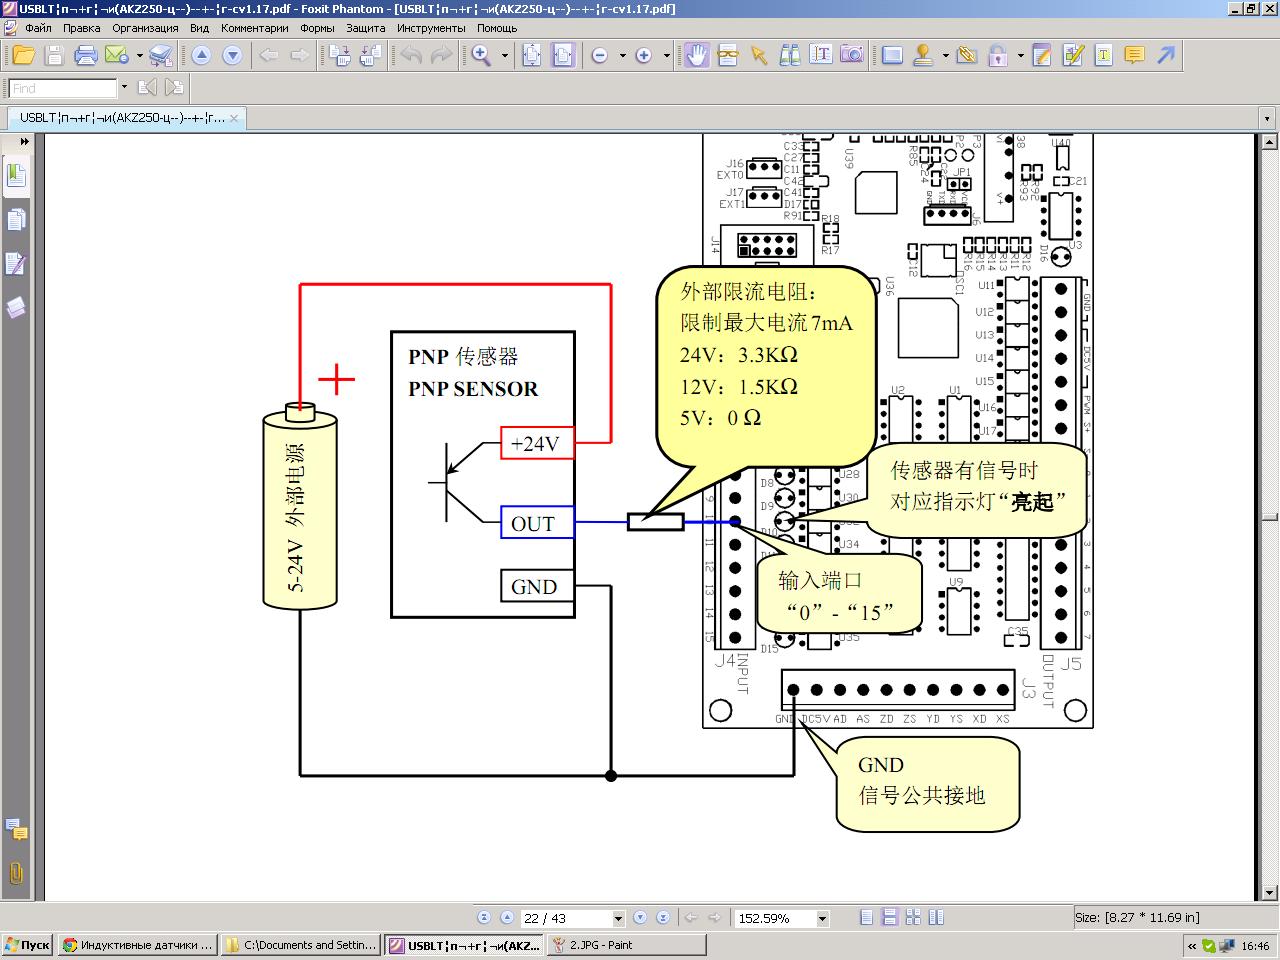The width and height of the screenshot is (1280, 960).
Task: Open the Pages thumbnails panel in sidebar
Action: pos(16,219)
